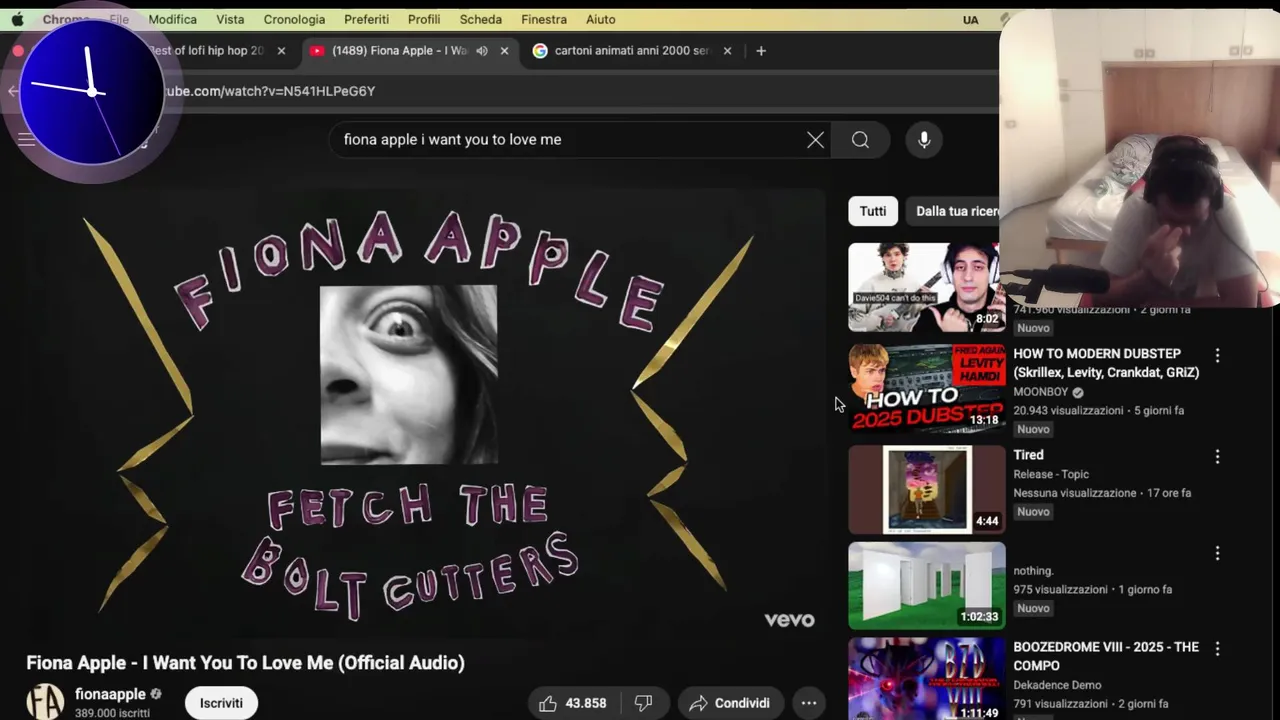Click the video title I Want You To Love Me
Viewport: 1280px width, 720px height.
tap(245, 662)
